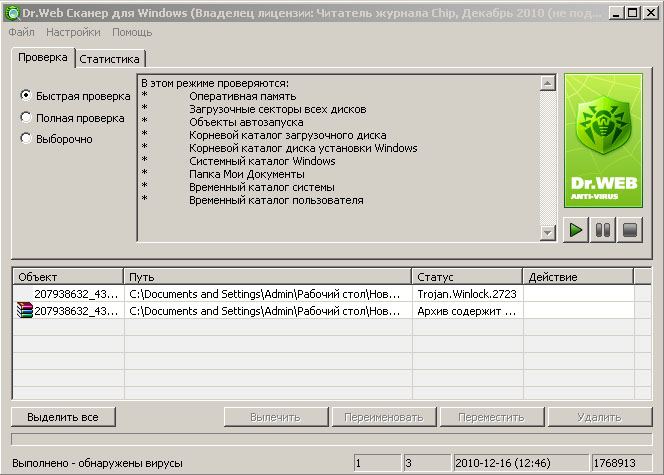Image resolution: width=664 pixels, height=475 pixels.
Task: Maximize the Dr.Web scanner window
Action: click(633, 13)
